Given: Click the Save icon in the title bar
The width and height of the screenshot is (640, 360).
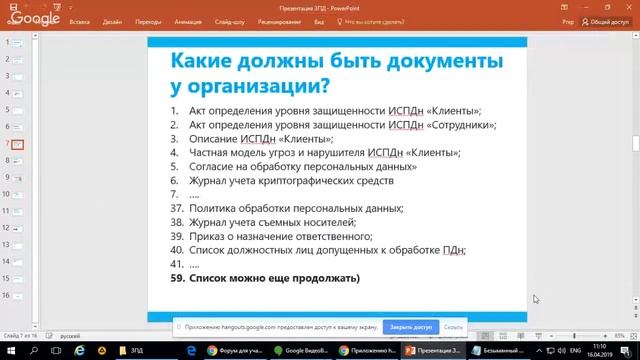Looking at the screenshot, I should [x=13, y=7].
